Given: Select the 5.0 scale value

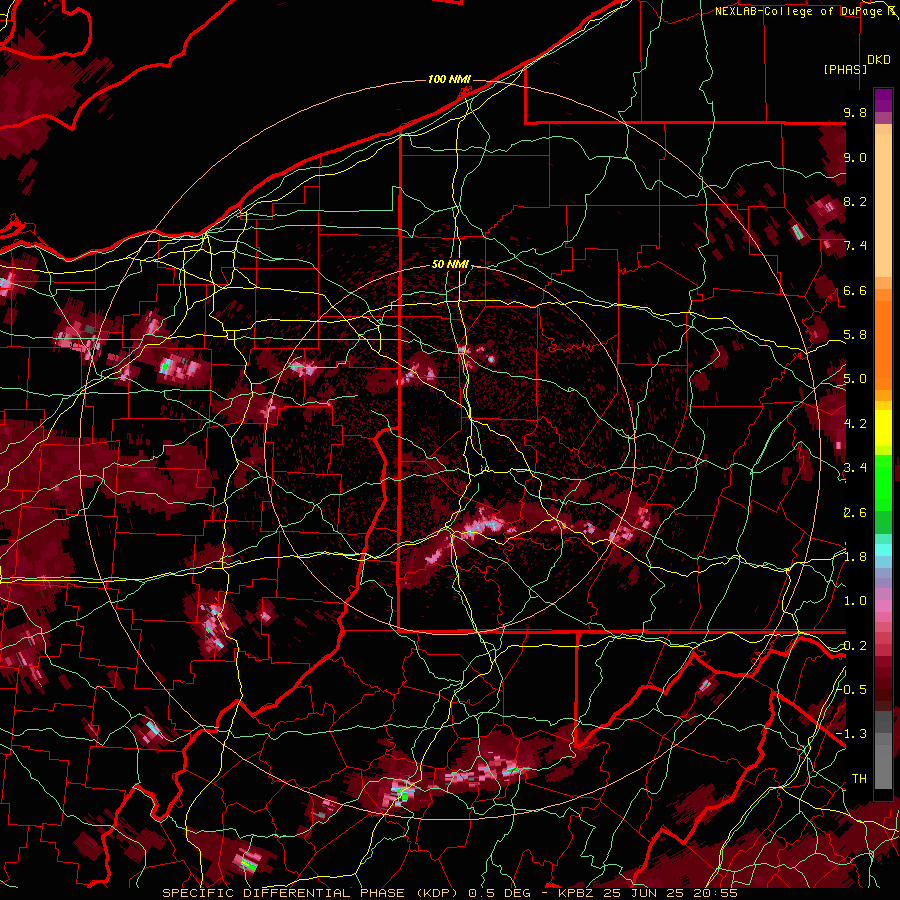Looking at the screenshot, I should pos(855,379).
